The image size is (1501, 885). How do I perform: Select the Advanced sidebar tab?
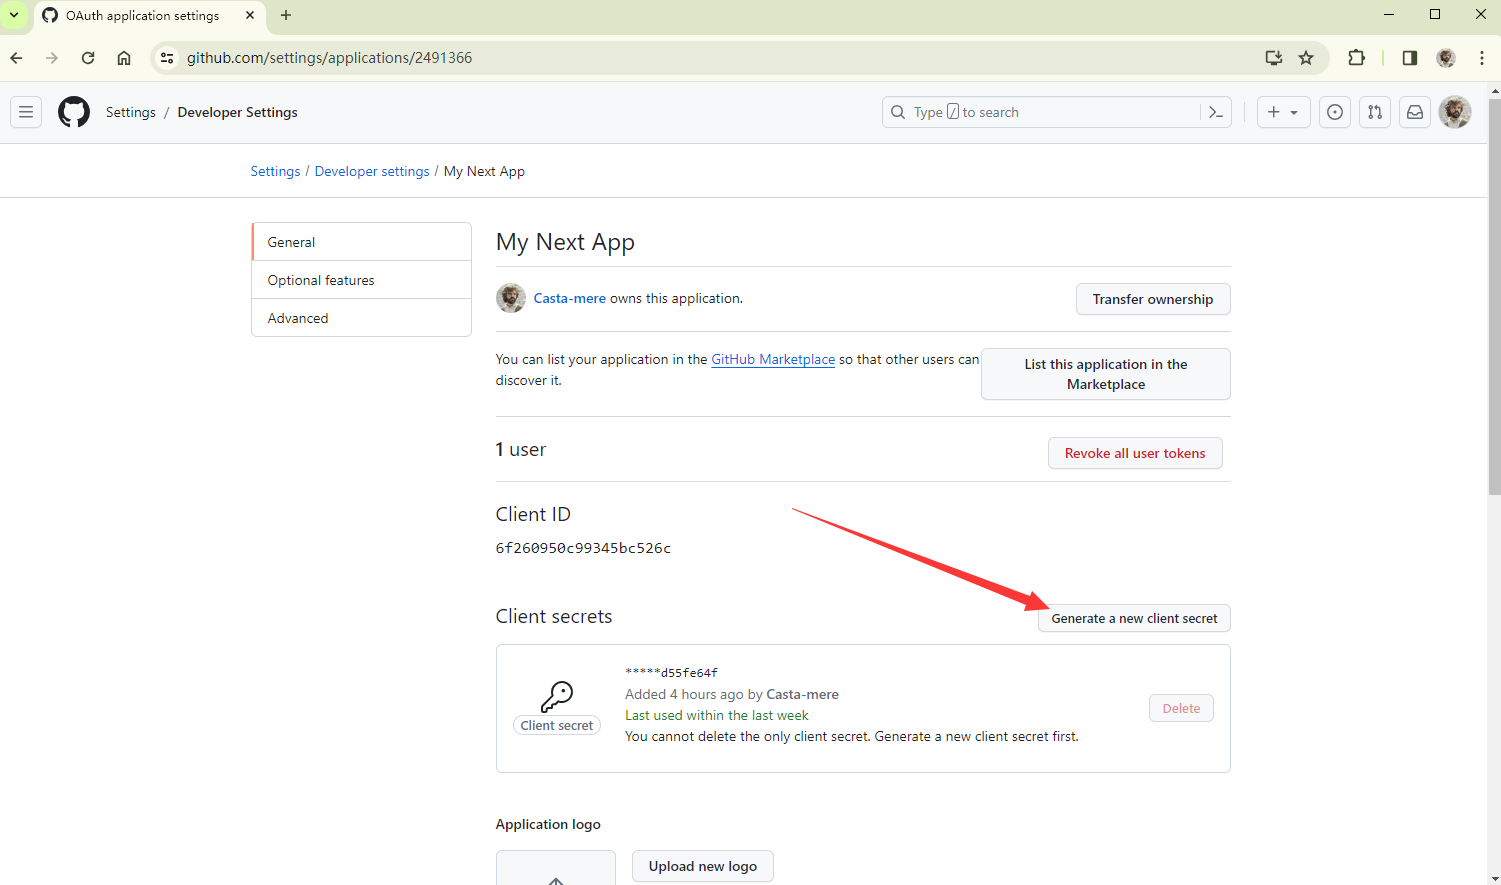[361, 318]
